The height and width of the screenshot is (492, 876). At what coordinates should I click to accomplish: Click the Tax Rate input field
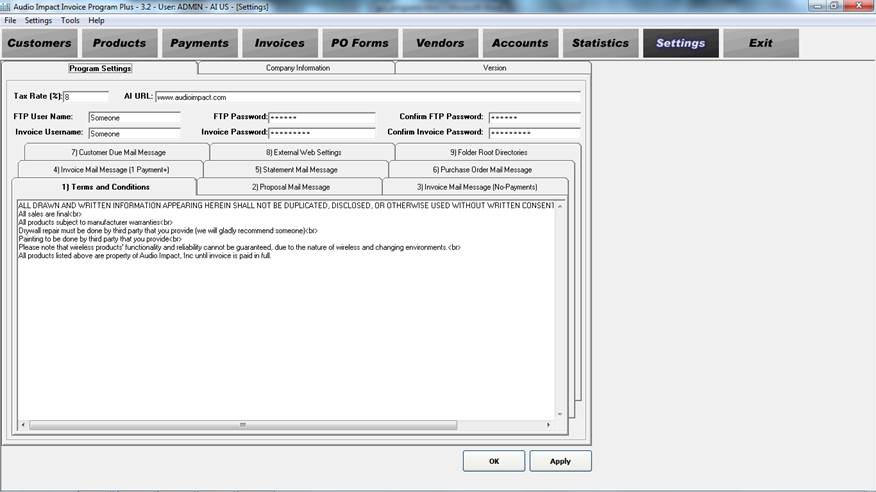pos(86,97)
